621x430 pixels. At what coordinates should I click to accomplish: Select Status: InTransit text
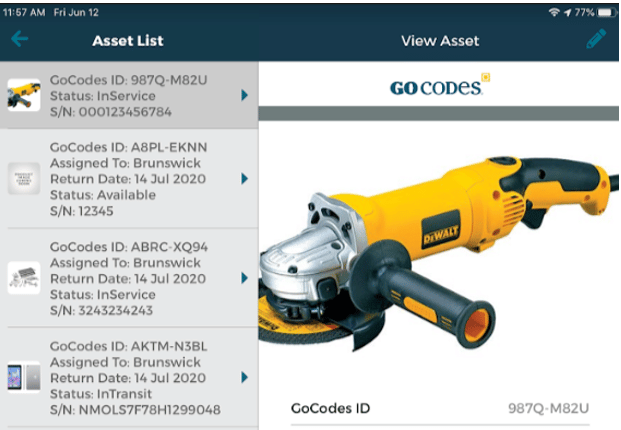pos(101,394)
